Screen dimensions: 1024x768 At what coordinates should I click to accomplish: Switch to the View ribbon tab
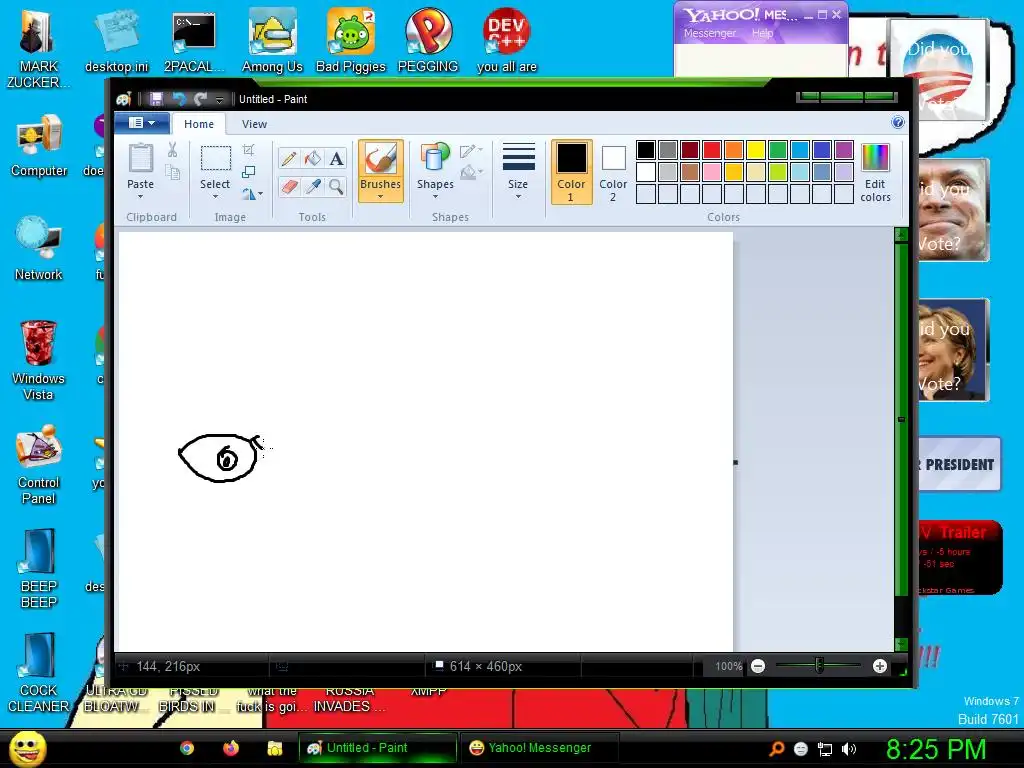(254, 124)
